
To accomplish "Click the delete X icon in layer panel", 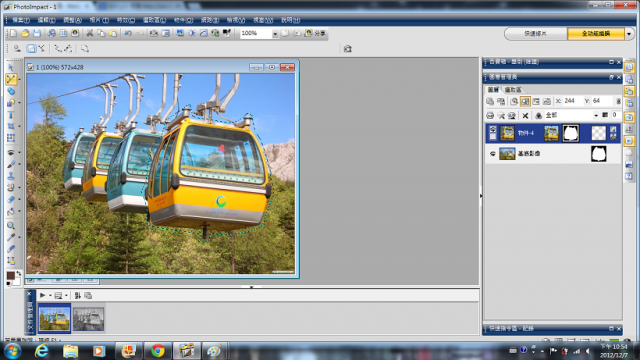I will (525, 116).
